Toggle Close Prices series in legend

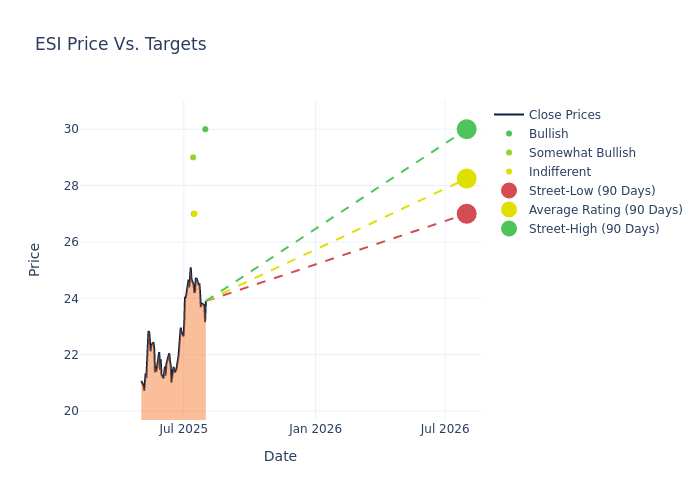(548, 115)
